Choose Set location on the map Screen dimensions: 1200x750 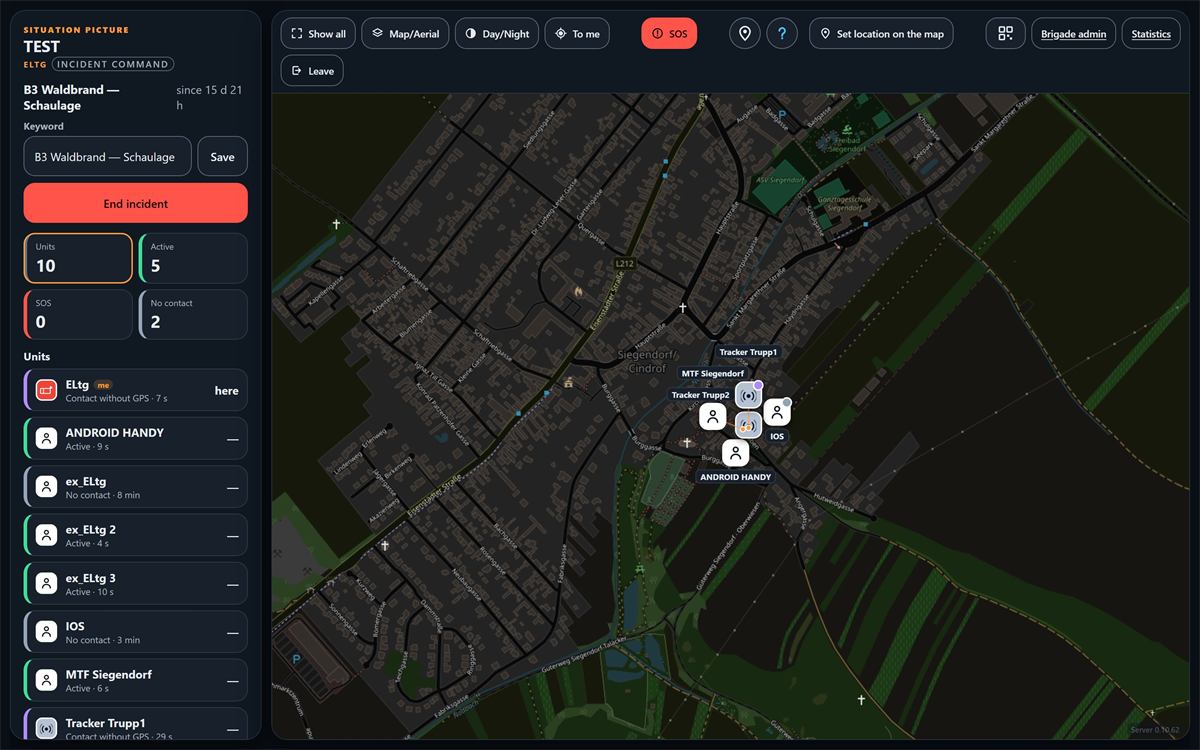click(x=881, y=34)
